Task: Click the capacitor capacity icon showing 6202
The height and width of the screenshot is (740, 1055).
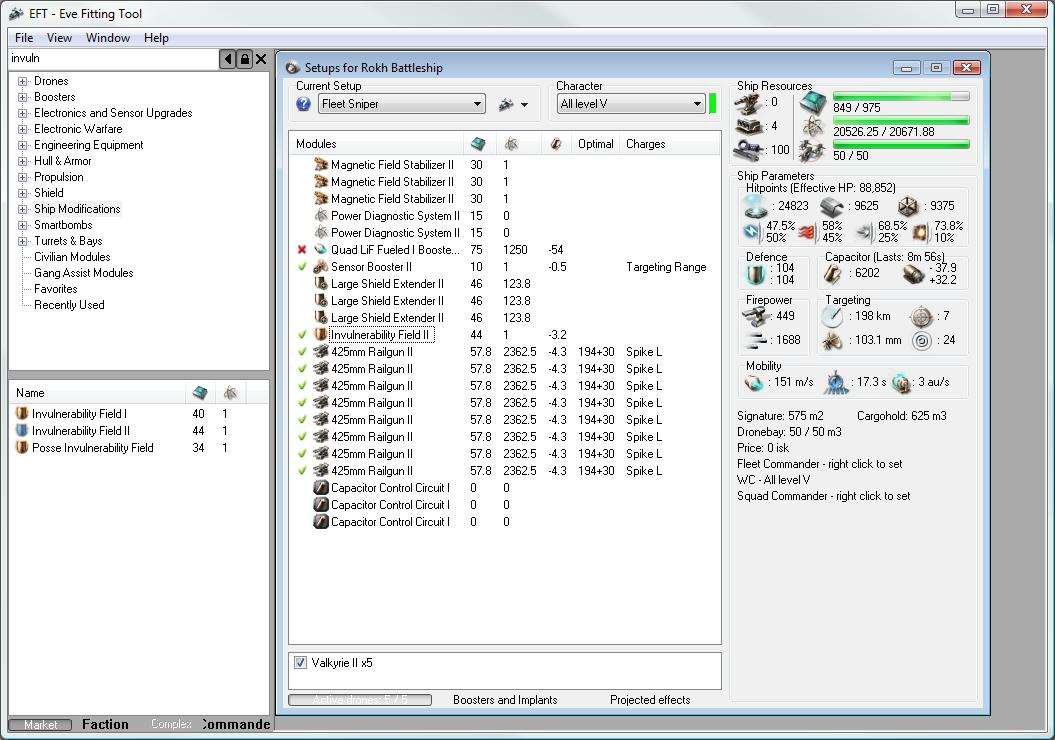Action: point(832,273)
